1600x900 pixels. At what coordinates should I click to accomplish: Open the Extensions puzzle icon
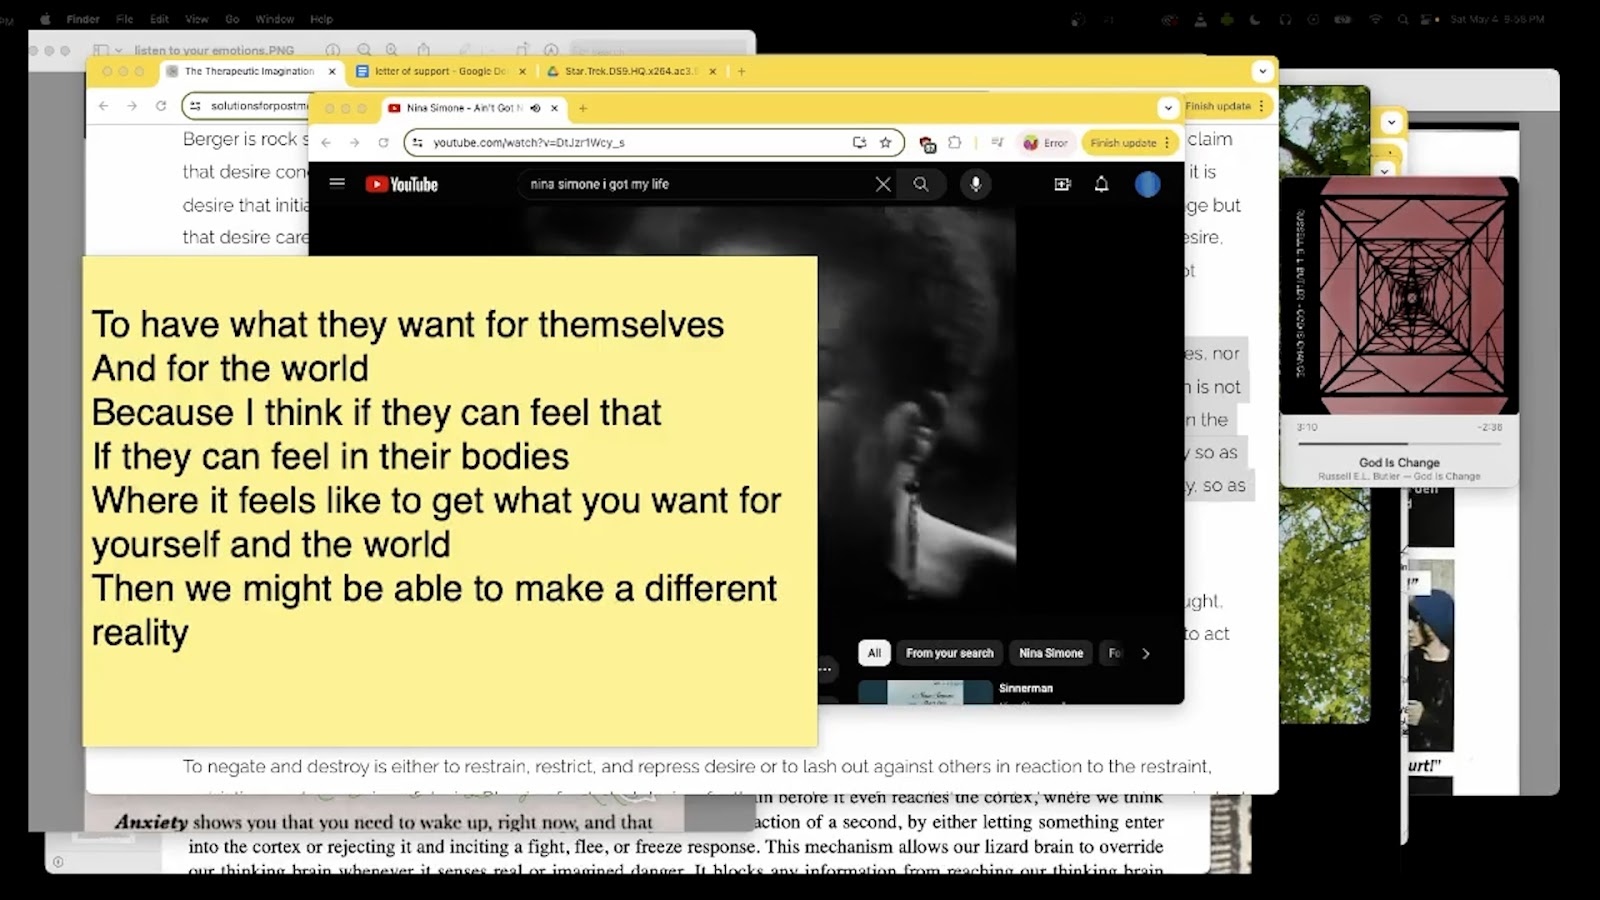tap(955, 143)
